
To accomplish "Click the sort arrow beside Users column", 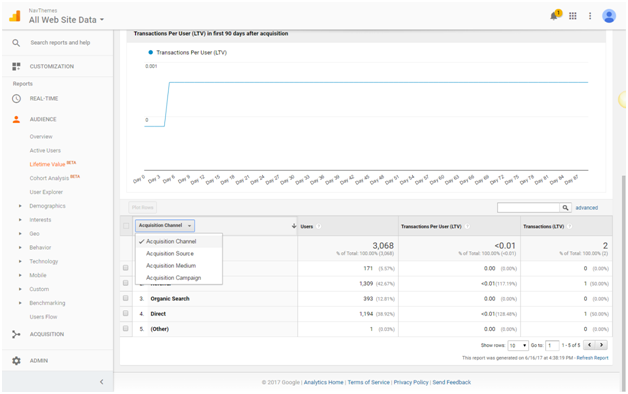I will pos(294,226).
